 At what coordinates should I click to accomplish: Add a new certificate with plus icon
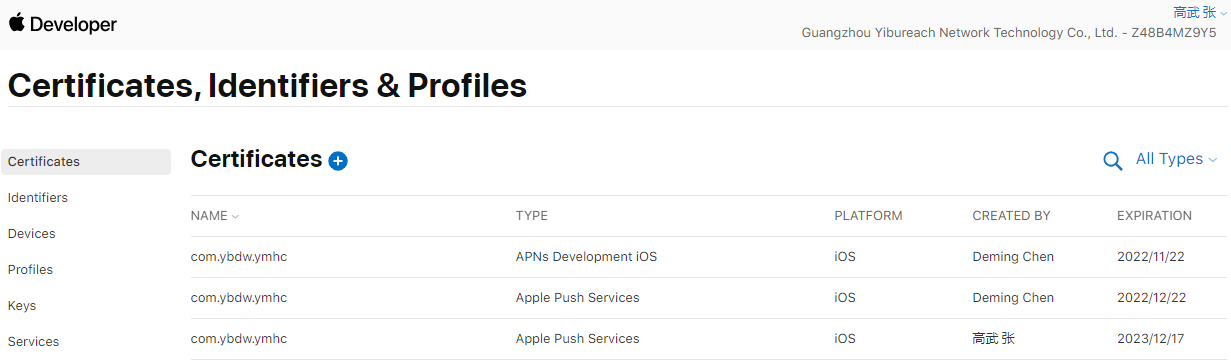pyautogui.click(x=338, y=161)
